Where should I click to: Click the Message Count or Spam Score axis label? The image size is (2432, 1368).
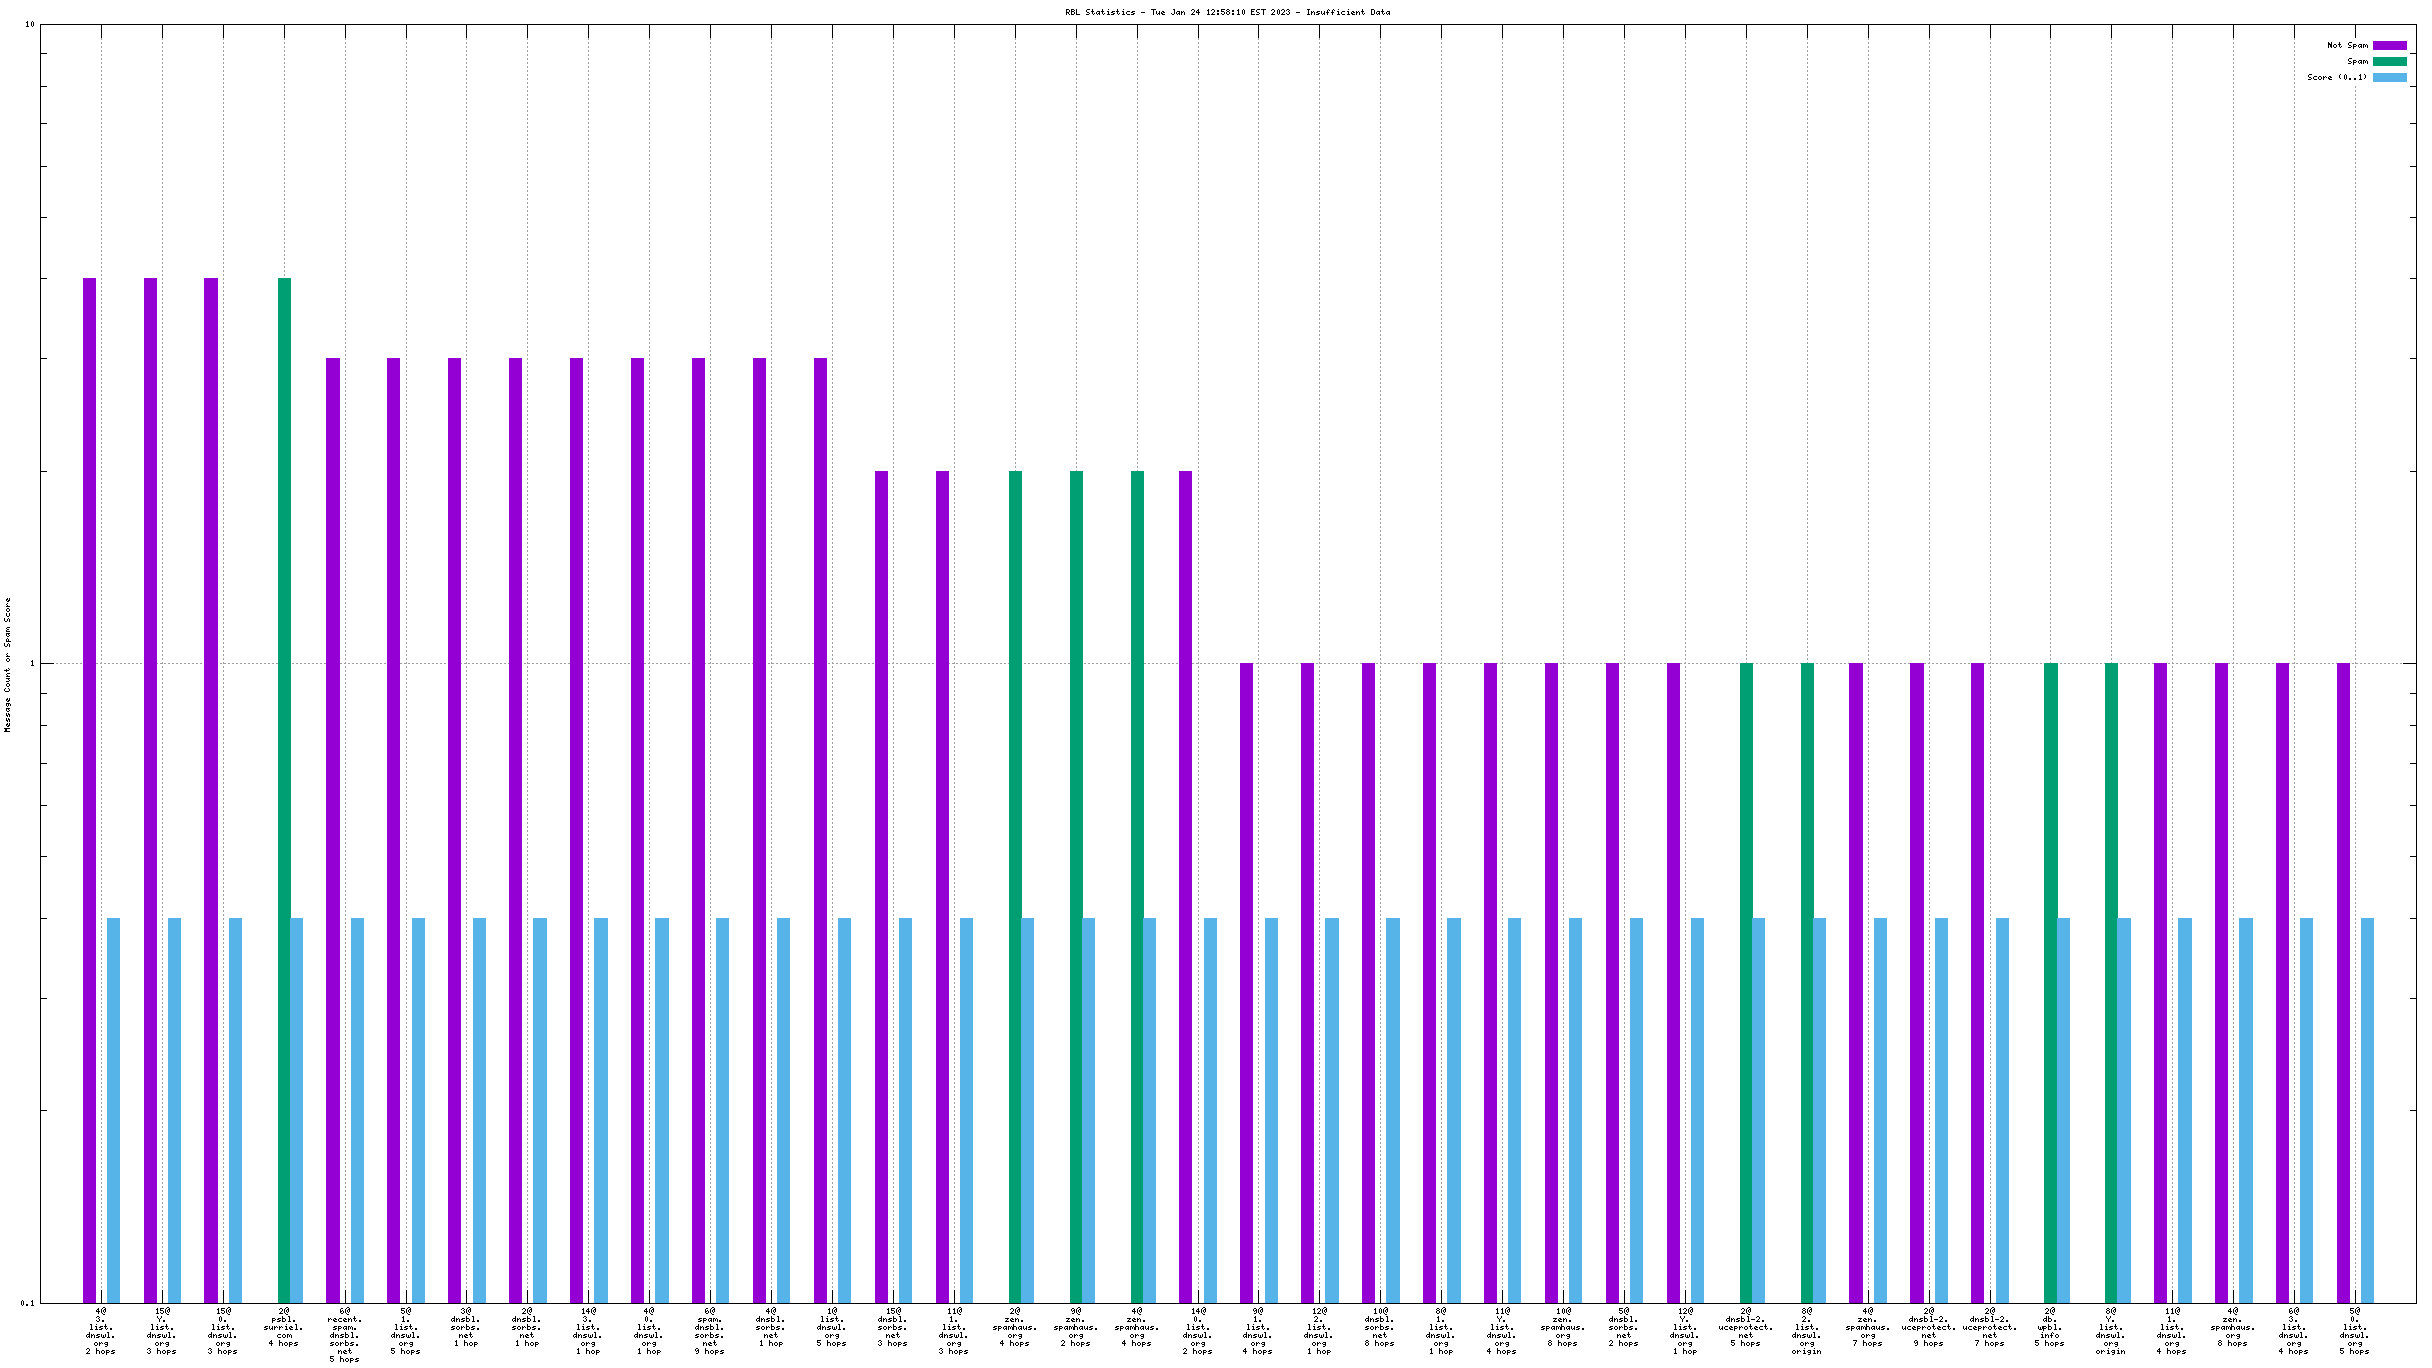(x=8, y=665)
